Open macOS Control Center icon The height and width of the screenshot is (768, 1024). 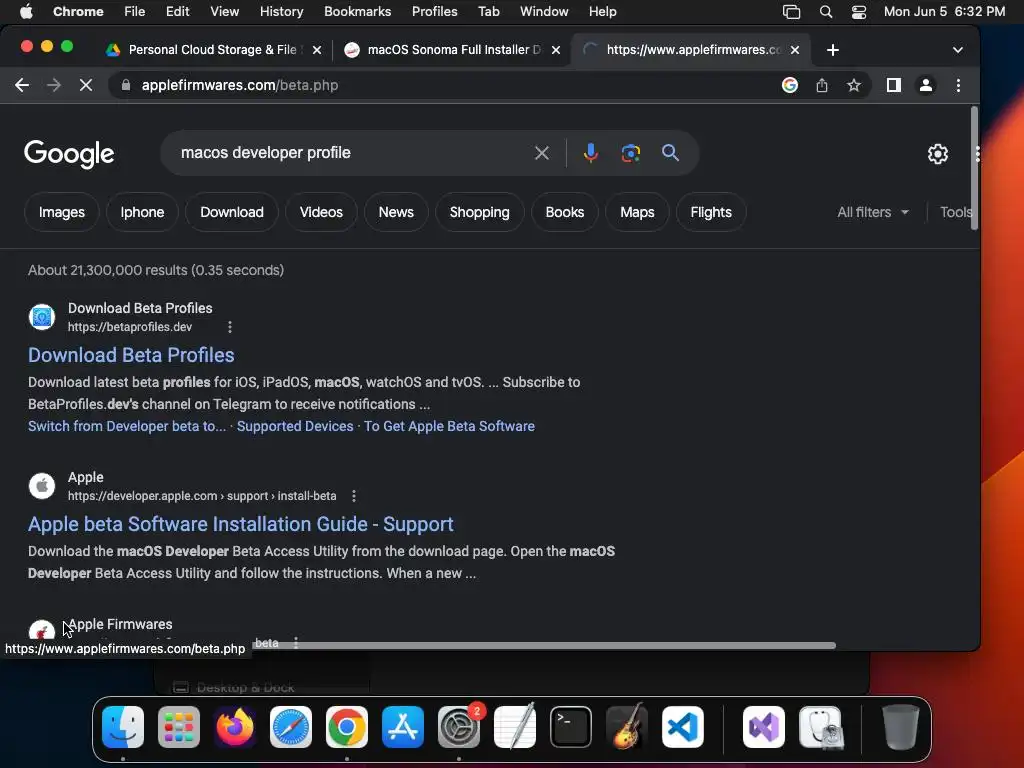coord(859,12)
